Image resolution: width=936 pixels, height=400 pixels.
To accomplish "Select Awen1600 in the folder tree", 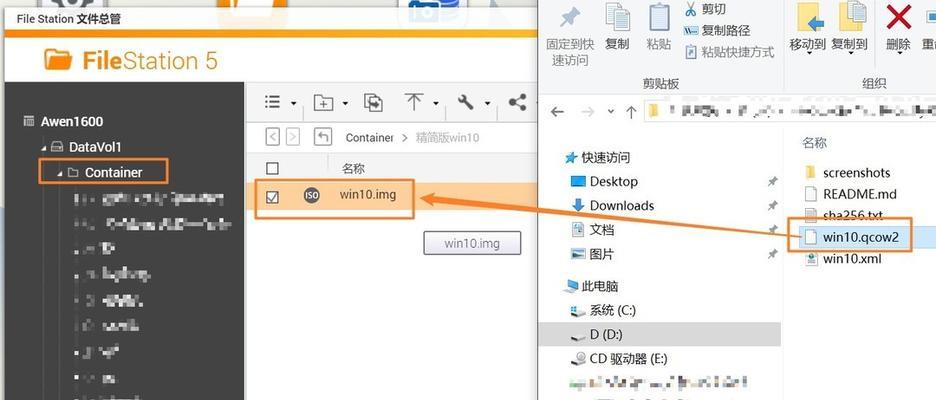I will 72,122.
